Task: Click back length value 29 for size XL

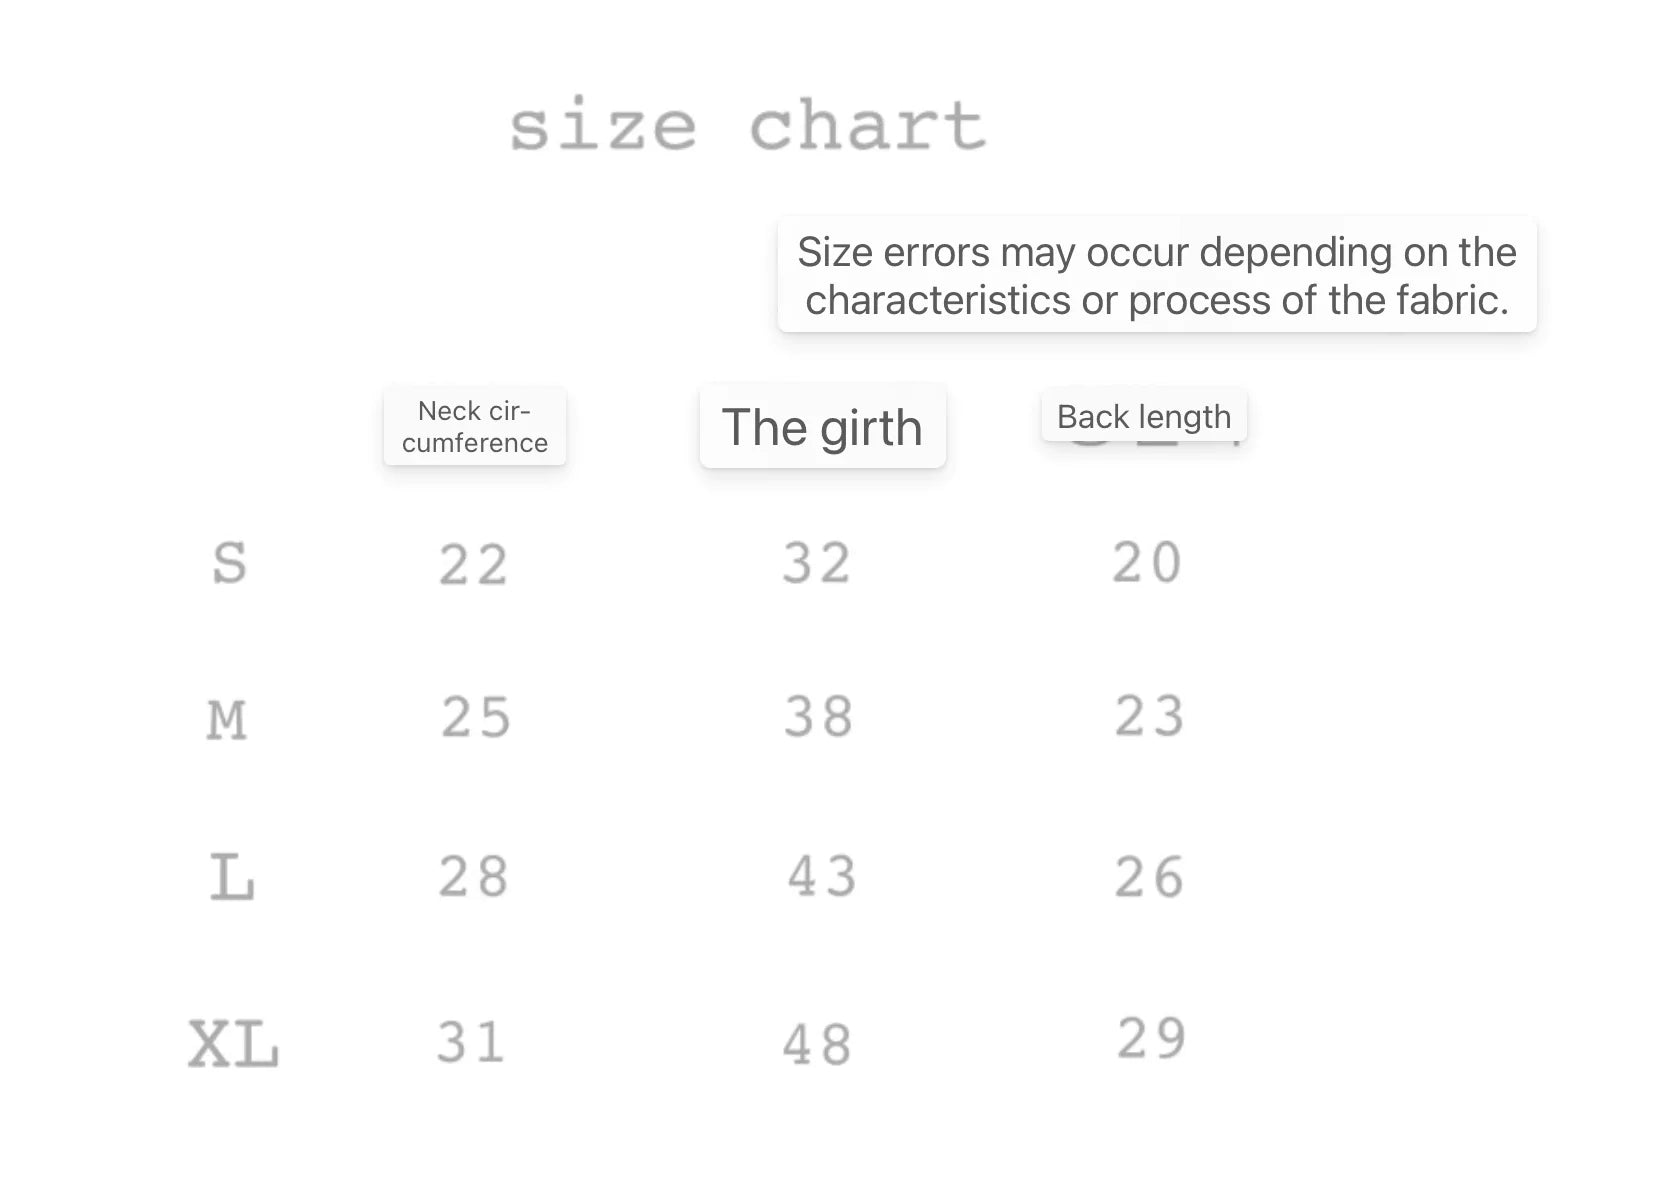Action: click(x=1152, y=1038)
